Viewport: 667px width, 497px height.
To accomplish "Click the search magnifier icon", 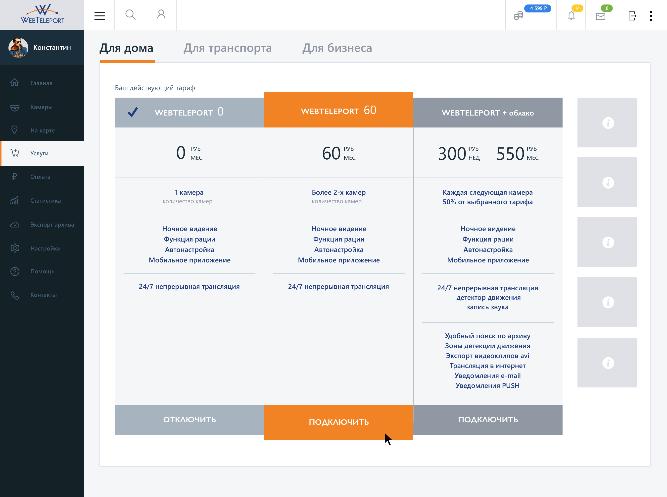I will point(130,15).
